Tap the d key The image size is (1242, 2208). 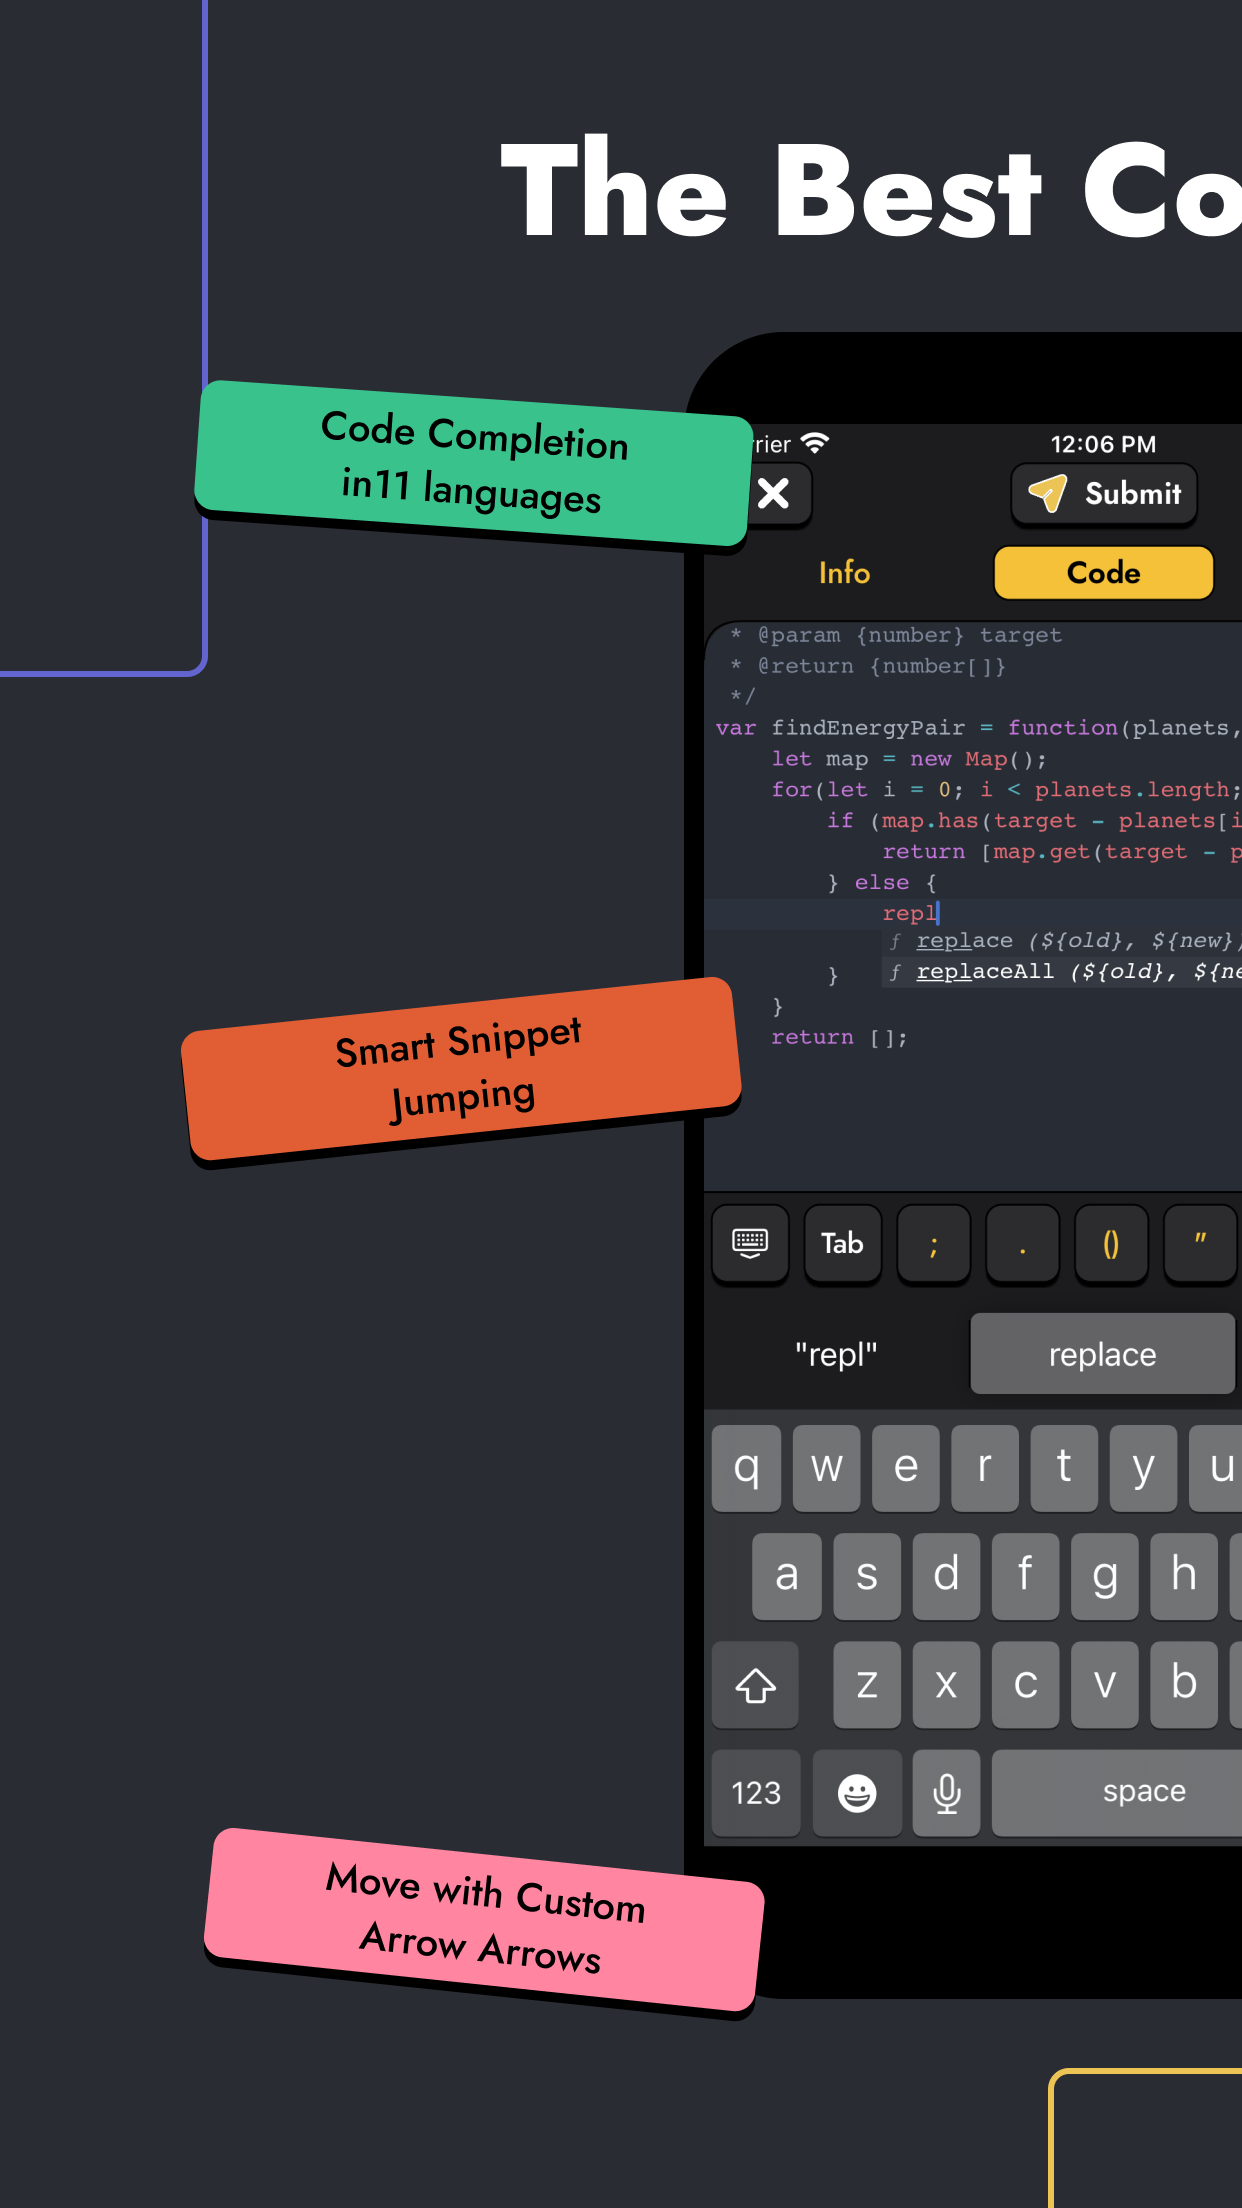(945, 1576)
